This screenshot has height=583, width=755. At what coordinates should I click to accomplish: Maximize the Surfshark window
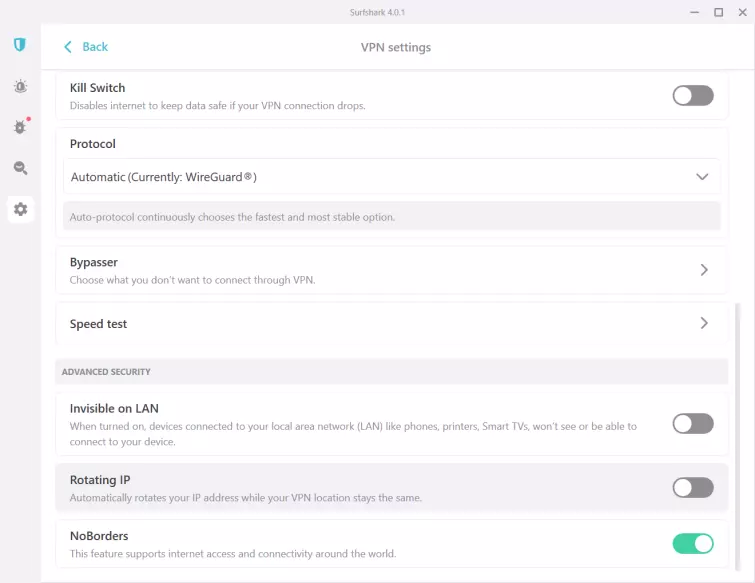coord(718,12)
